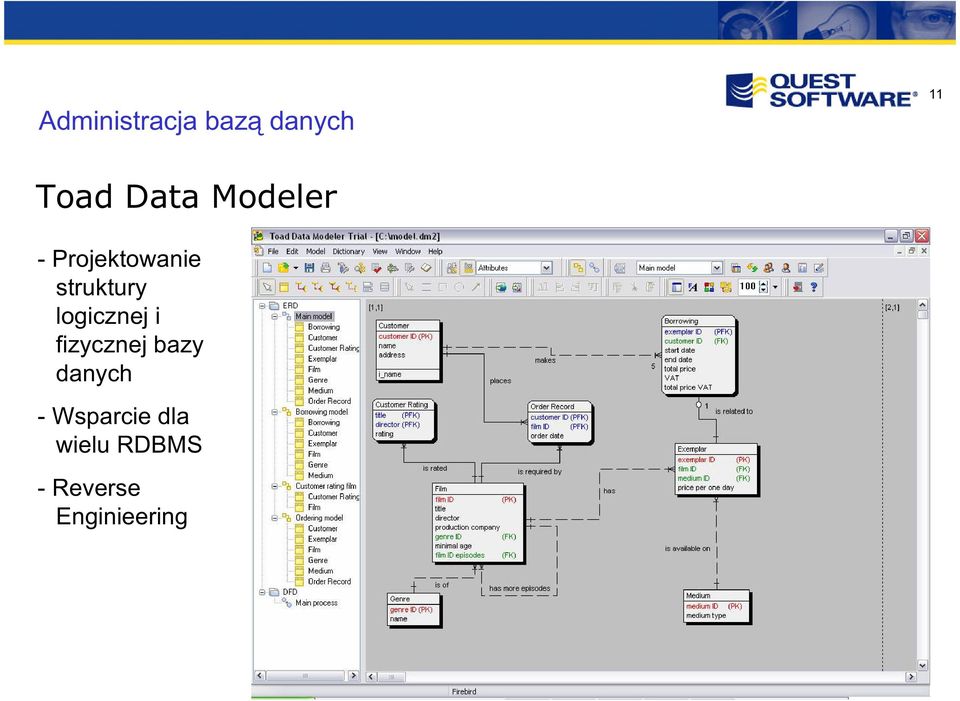Click the New model toolbar icon
This screenshot has height=701, width=960.
click(267, 268)
